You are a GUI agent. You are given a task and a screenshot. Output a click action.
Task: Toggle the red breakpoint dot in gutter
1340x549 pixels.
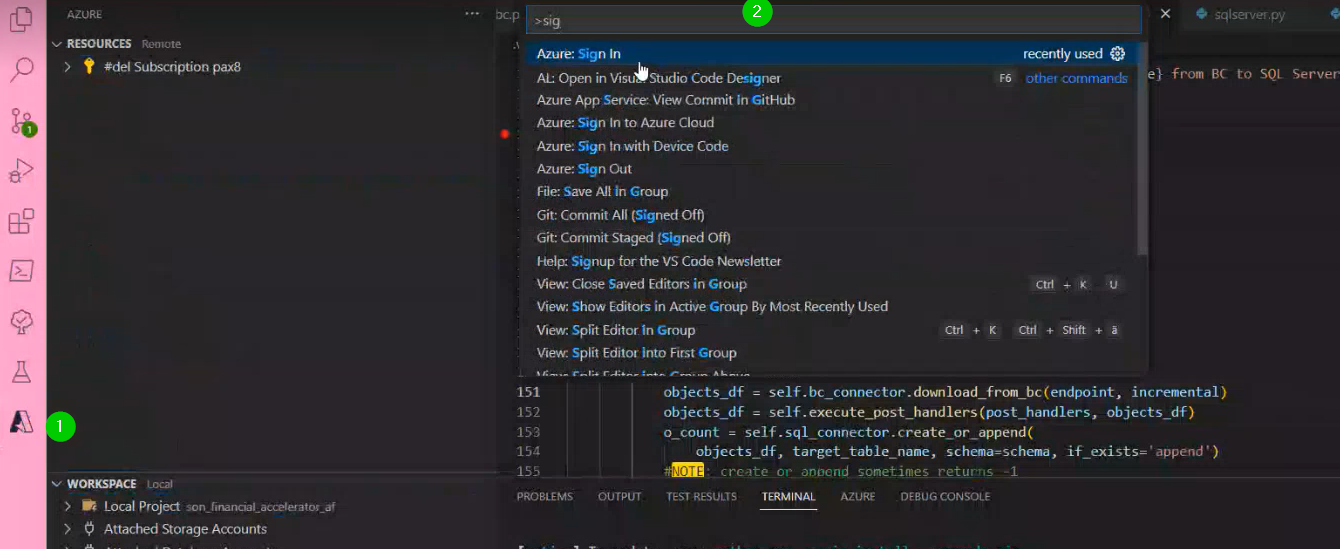pos(505,133)
